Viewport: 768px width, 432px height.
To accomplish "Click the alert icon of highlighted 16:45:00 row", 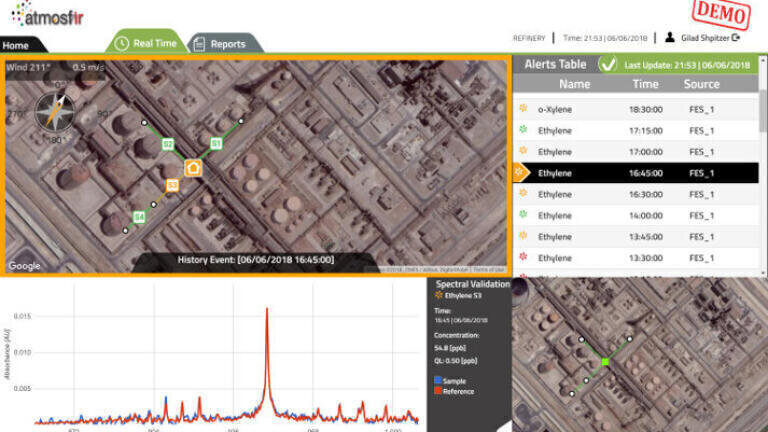I will coord(519,172).
